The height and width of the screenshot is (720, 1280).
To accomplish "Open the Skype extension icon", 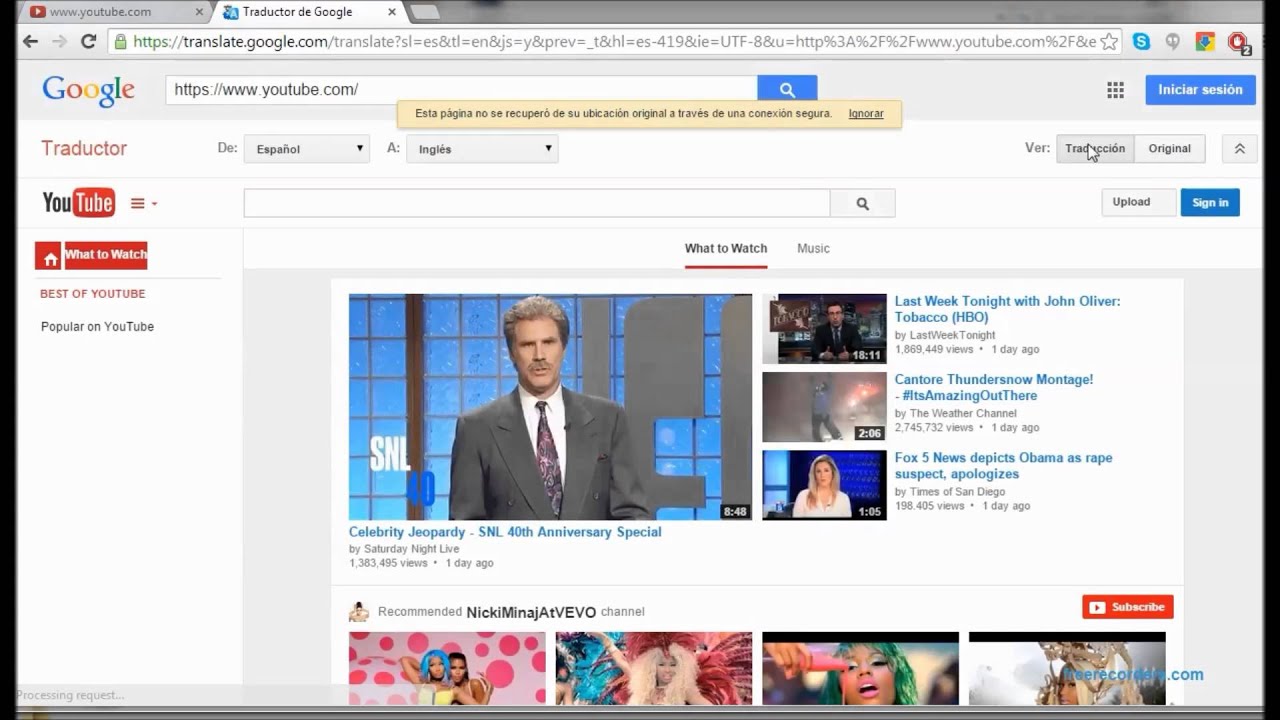I will pos(1141,42).
